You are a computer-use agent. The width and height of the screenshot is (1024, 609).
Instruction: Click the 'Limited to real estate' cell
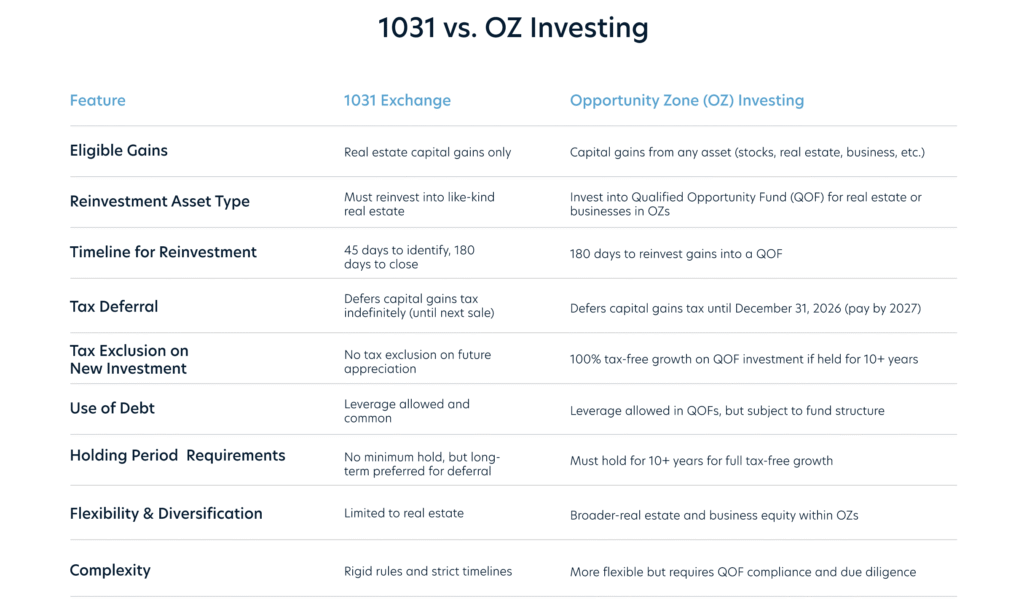pos(403,513)
